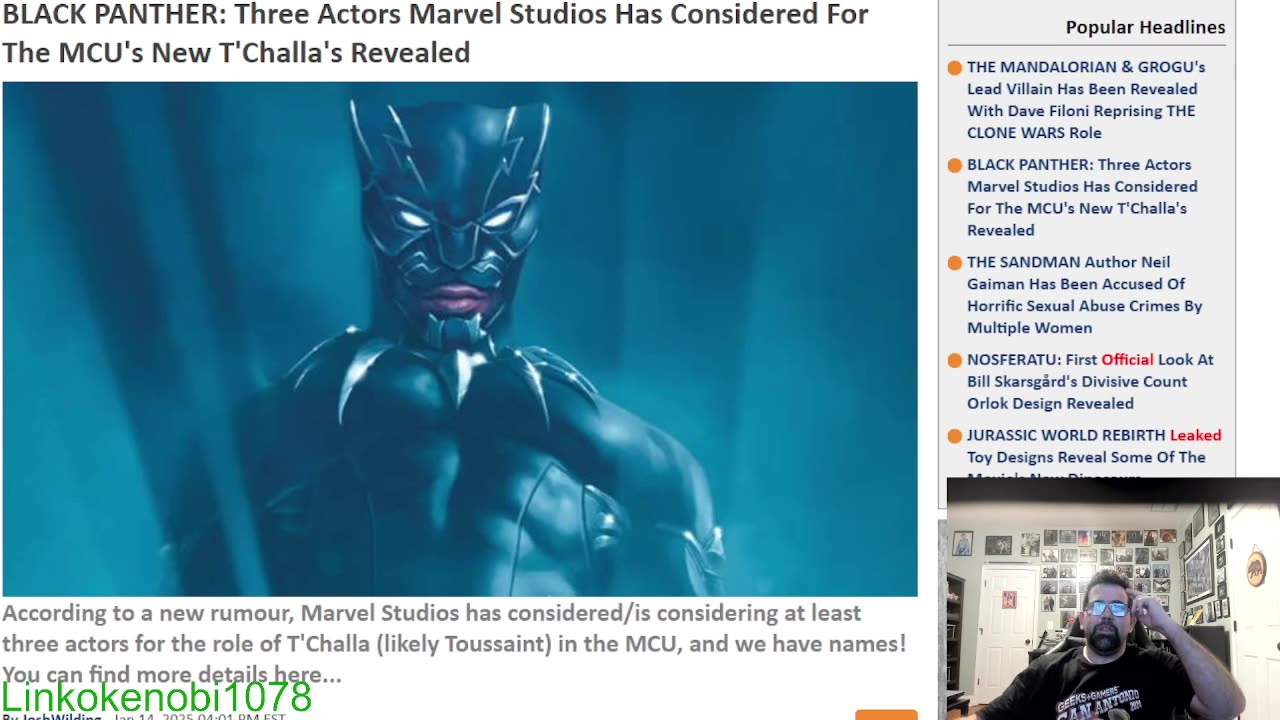Open THE SANDMAN Neil Gaiman headline link
The height and width of the screenshot is (720, 1280).
1084,295
